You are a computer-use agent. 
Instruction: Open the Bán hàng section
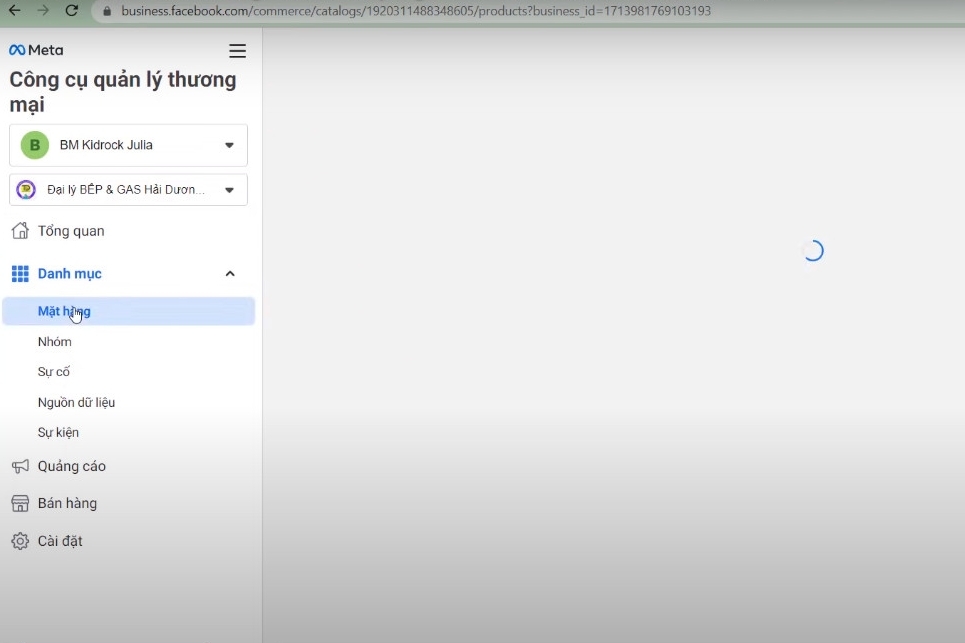(x=67, y=503)
